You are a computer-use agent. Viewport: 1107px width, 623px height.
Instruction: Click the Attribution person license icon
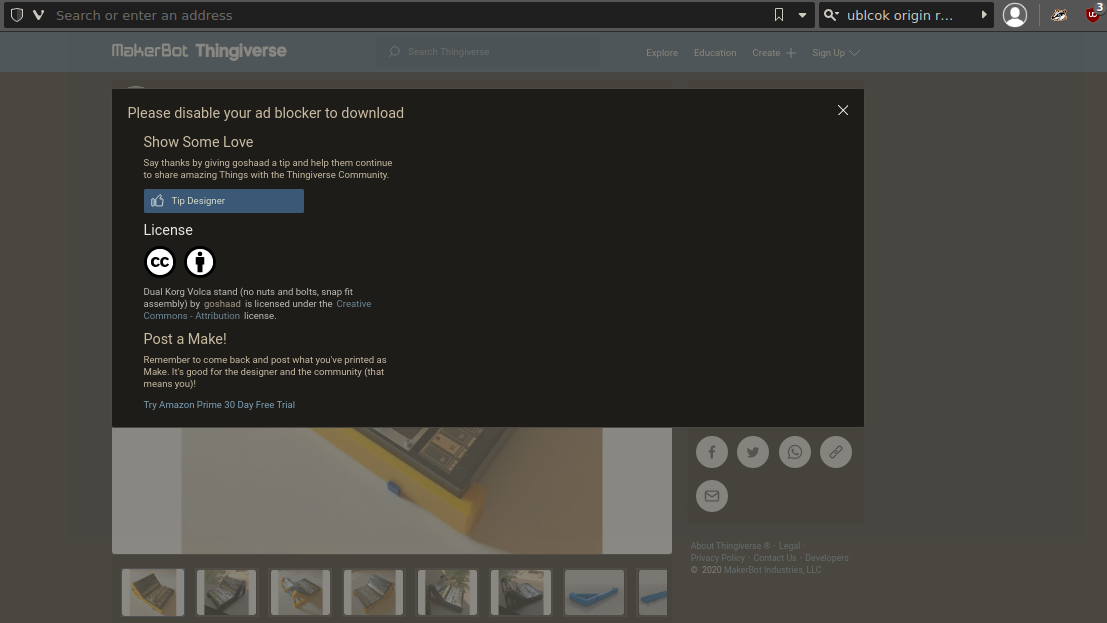click(x=200, y=261)
